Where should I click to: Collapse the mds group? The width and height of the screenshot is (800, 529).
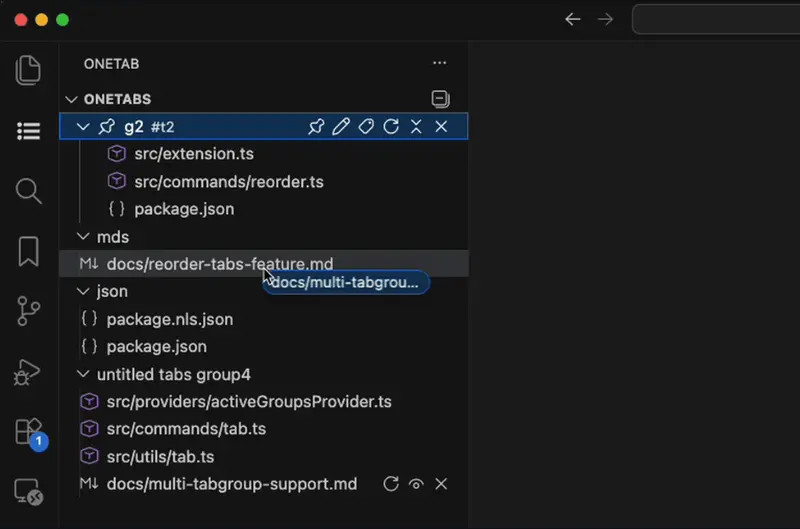tap(83, 236)
